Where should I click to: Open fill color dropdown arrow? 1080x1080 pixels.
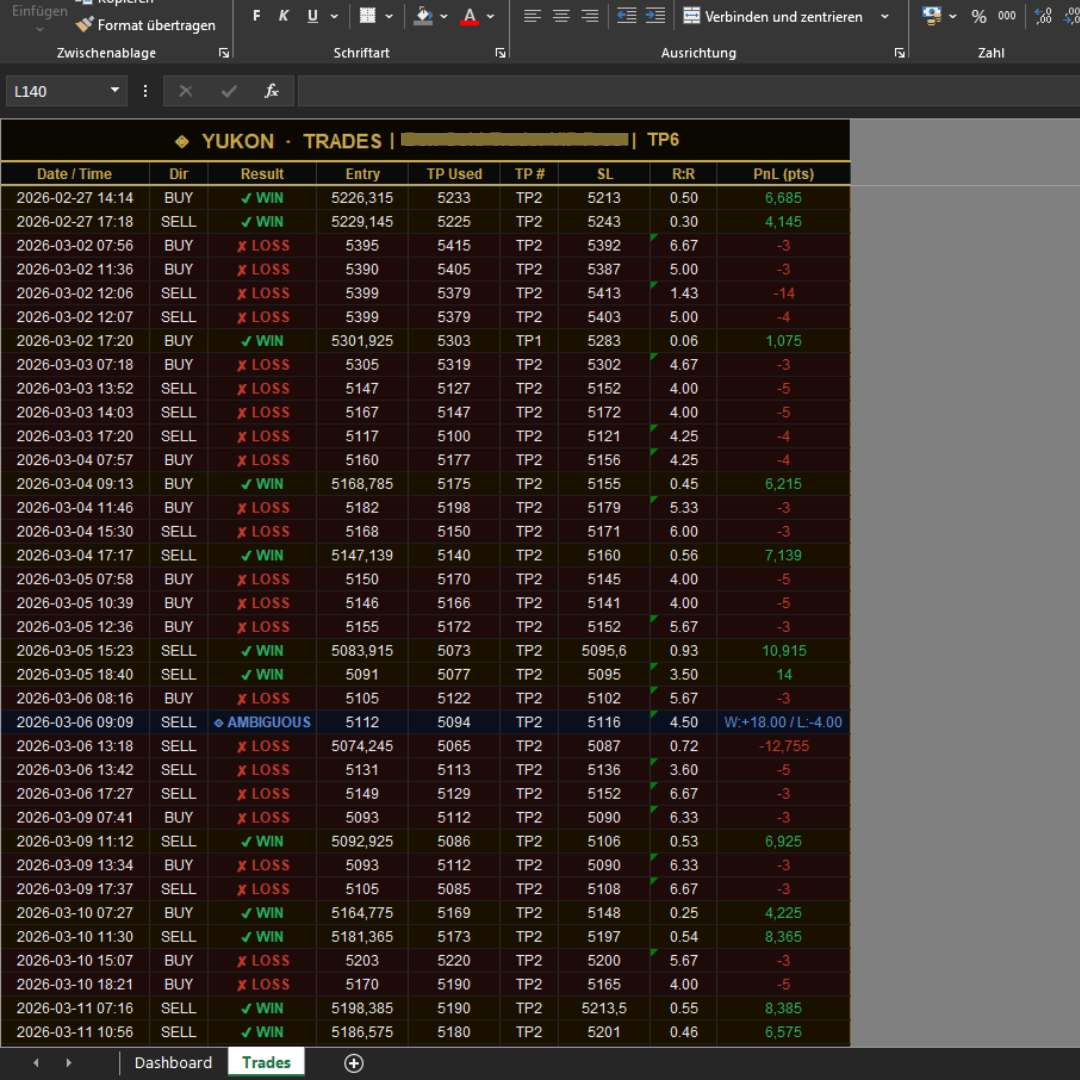click(x=444, y=16)
